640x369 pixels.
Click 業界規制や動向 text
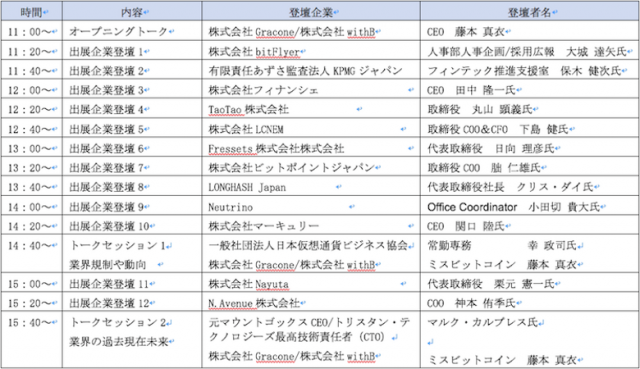click(x=108, y=265)
